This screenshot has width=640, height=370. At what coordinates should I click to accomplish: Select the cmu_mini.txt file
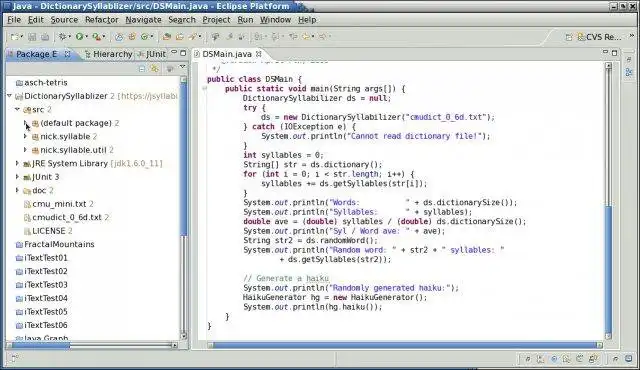pyautogui.click(x=58, y=204)
